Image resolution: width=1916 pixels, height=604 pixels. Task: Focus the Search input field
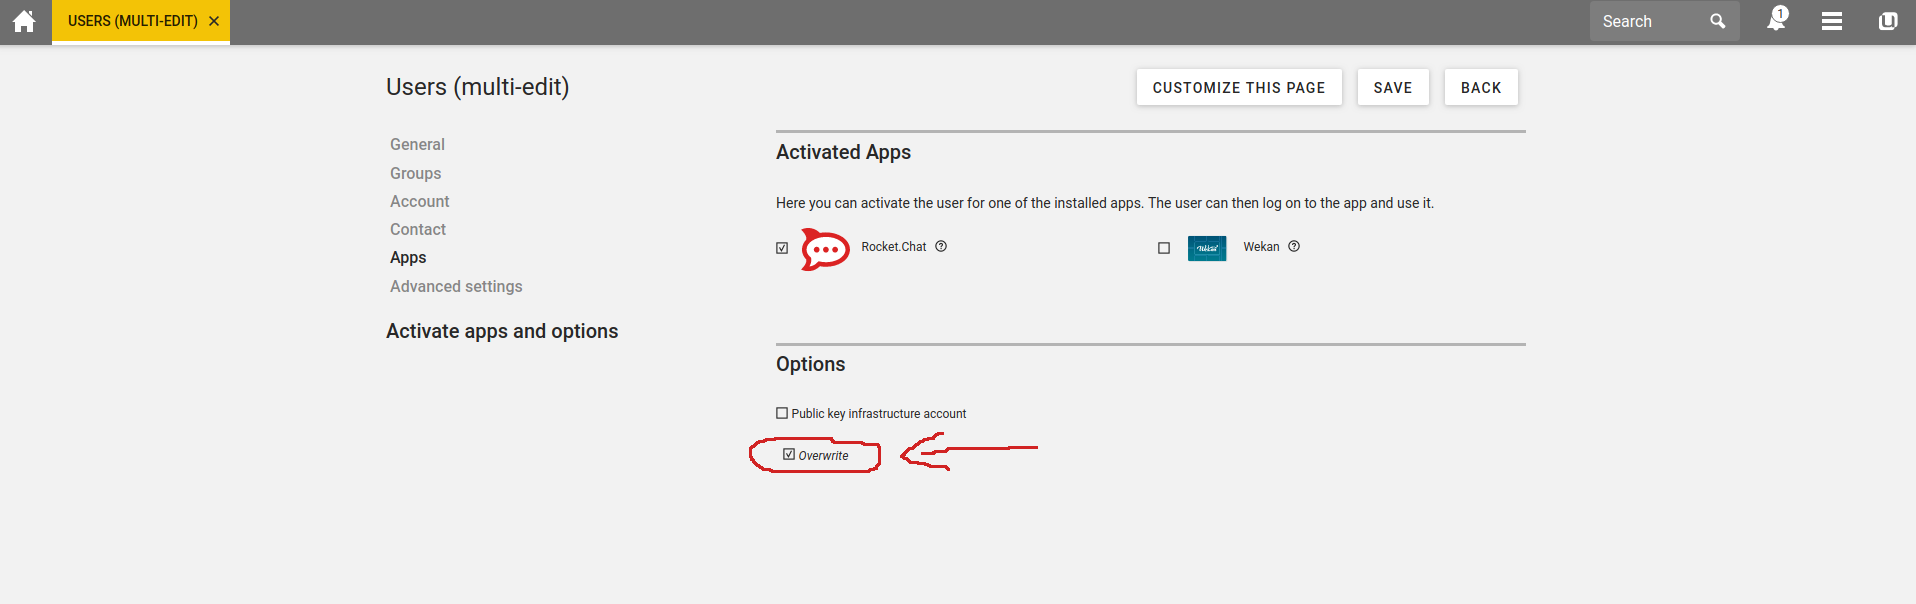tap(1650, 21)
